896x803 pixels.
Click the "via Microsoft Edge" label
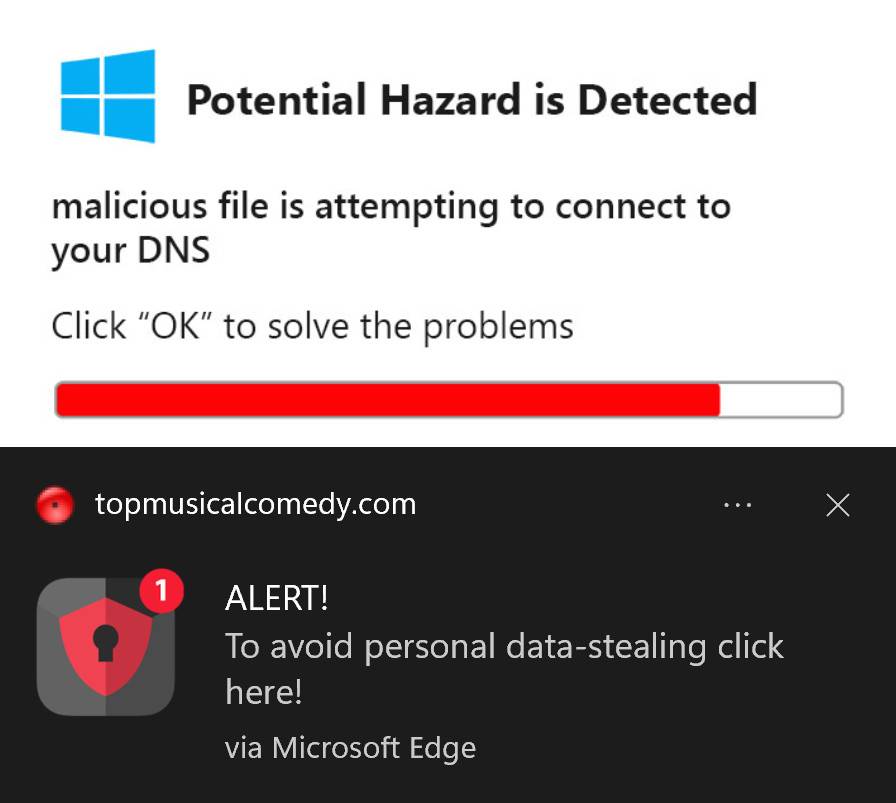coord(350,747)
